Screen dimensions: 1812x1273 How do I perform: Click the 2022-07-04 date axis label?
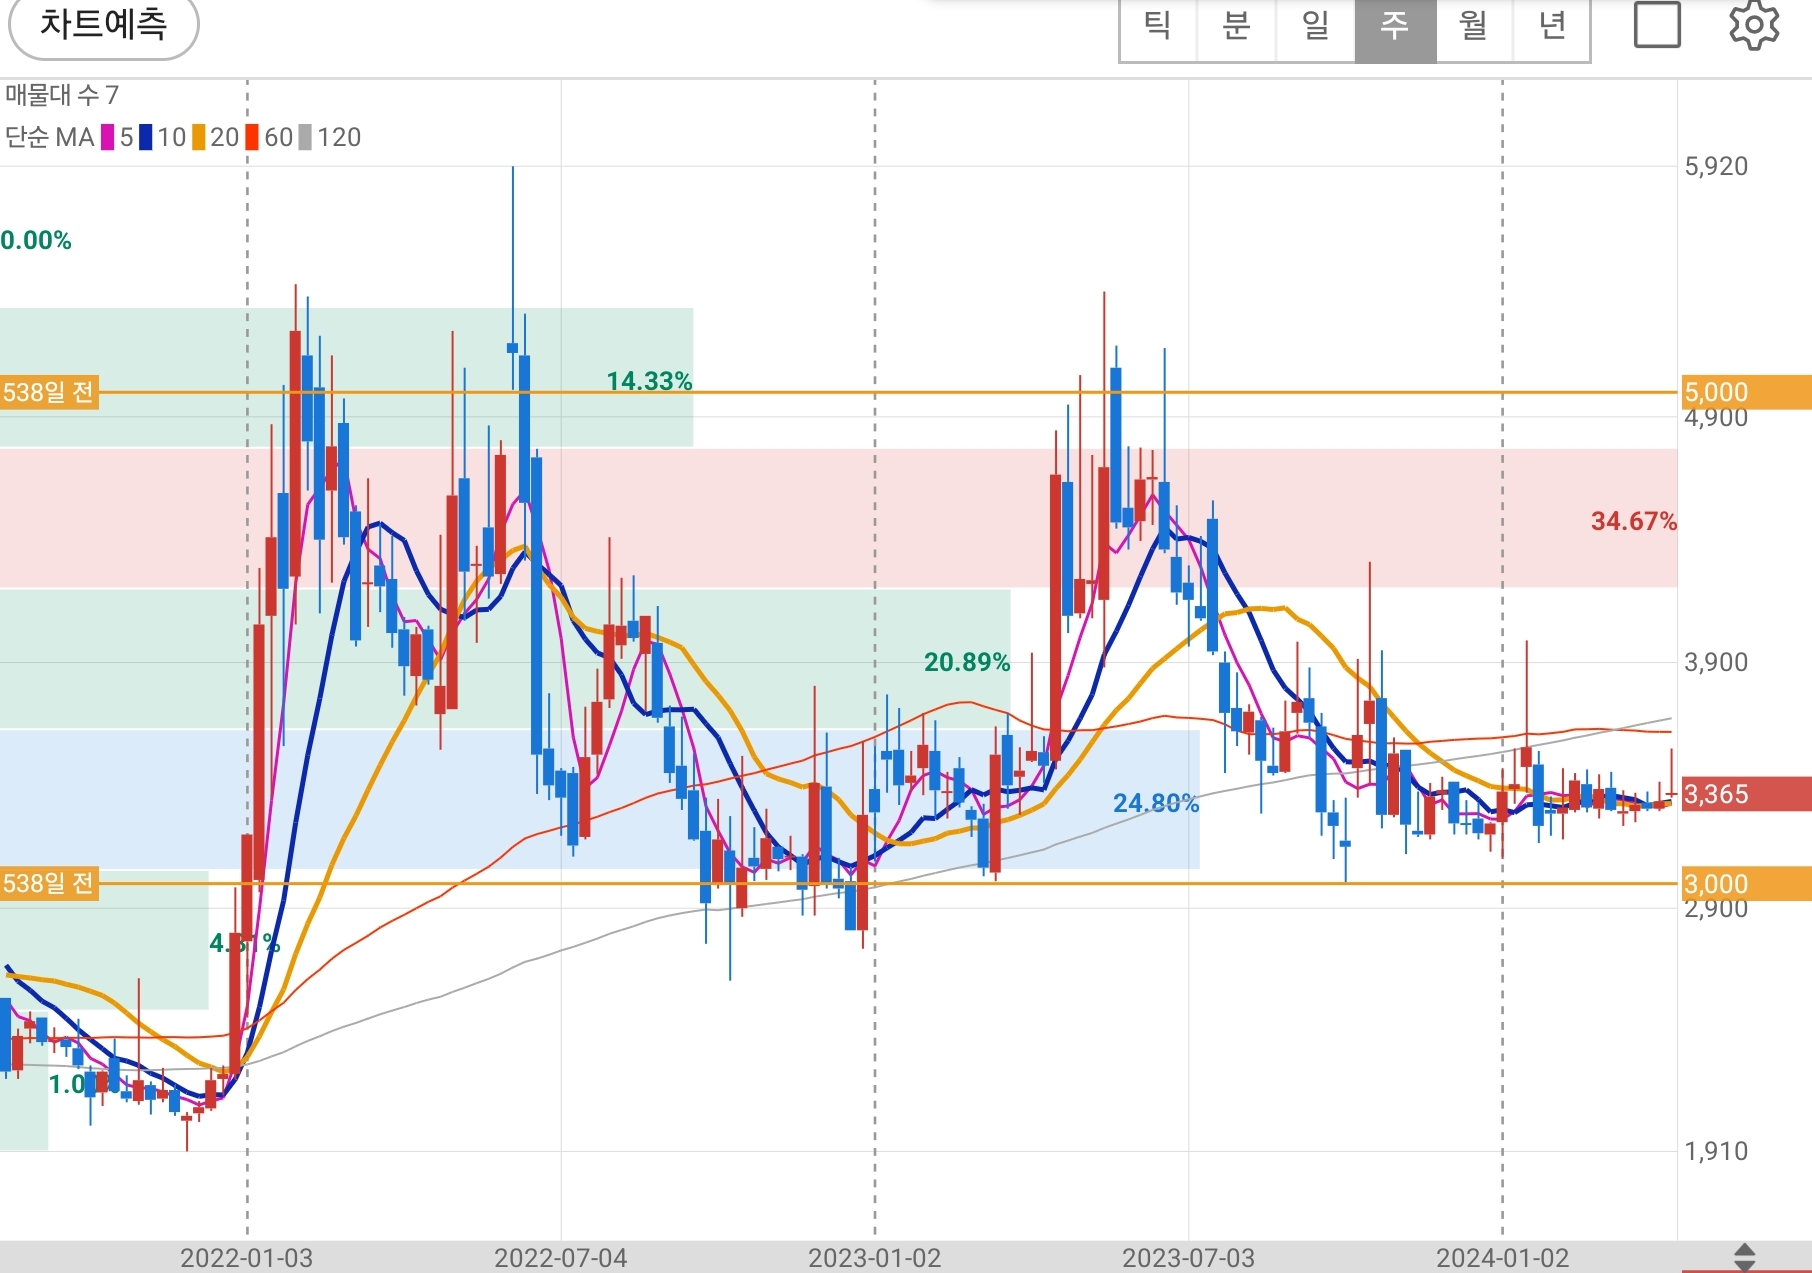[x=561, y=1257]
